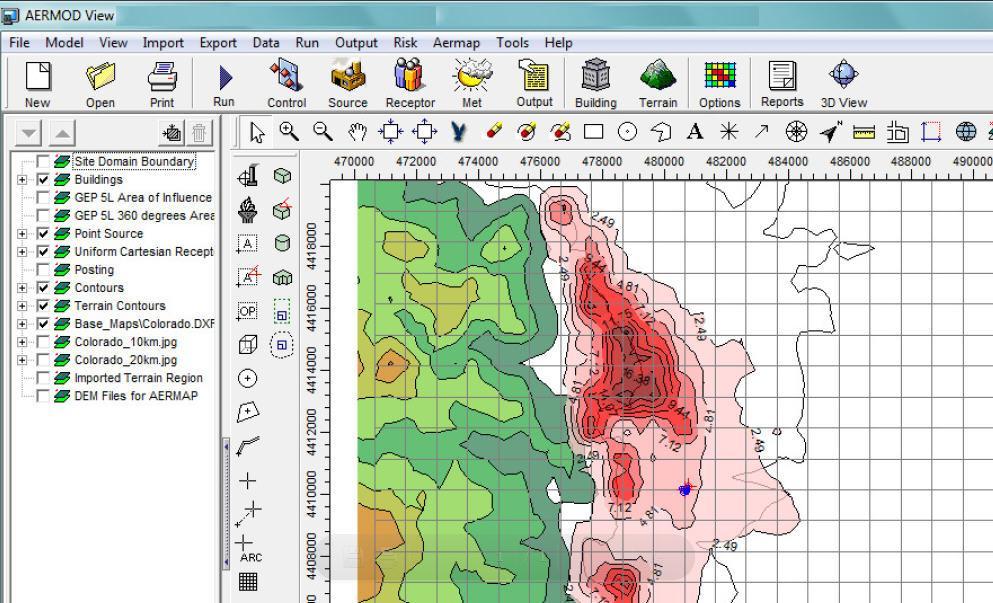Click the blue point source marker on map

[x=685, y=490]
